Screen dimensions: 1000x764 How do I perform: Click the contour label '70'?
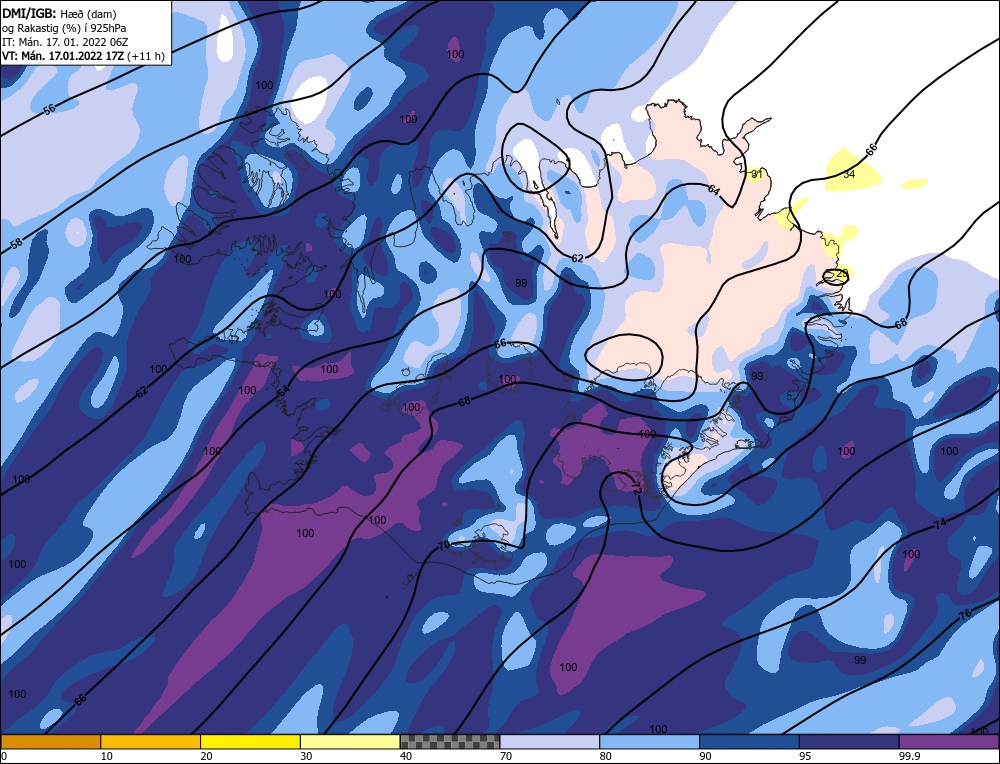click(x=445, y=545)
